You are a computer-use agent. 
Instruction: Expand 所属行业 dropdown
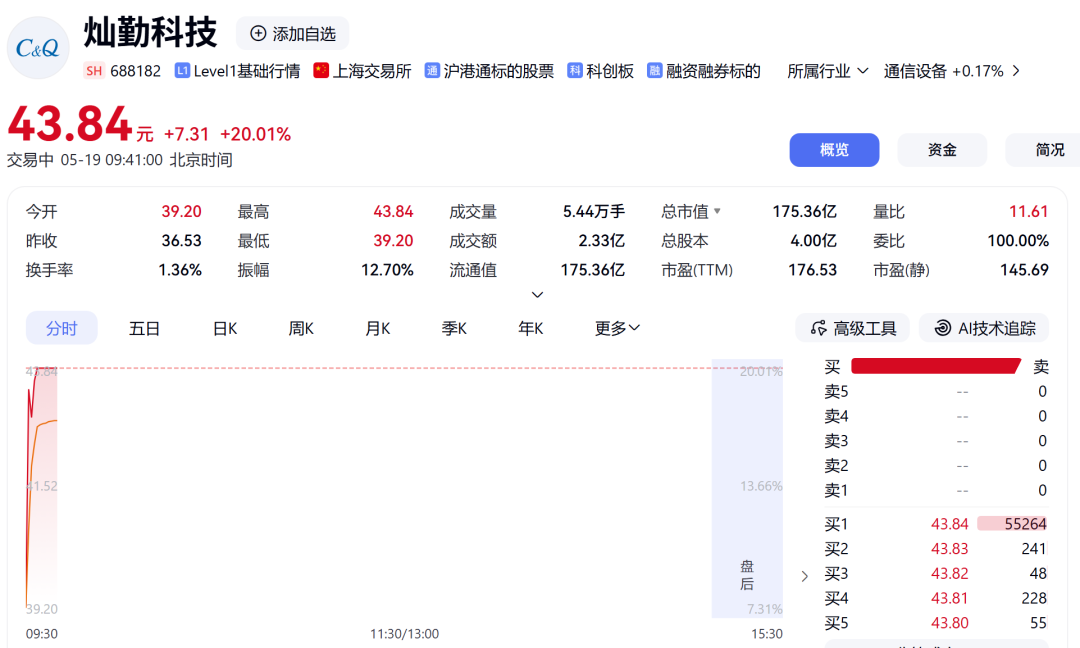(827, 71)
